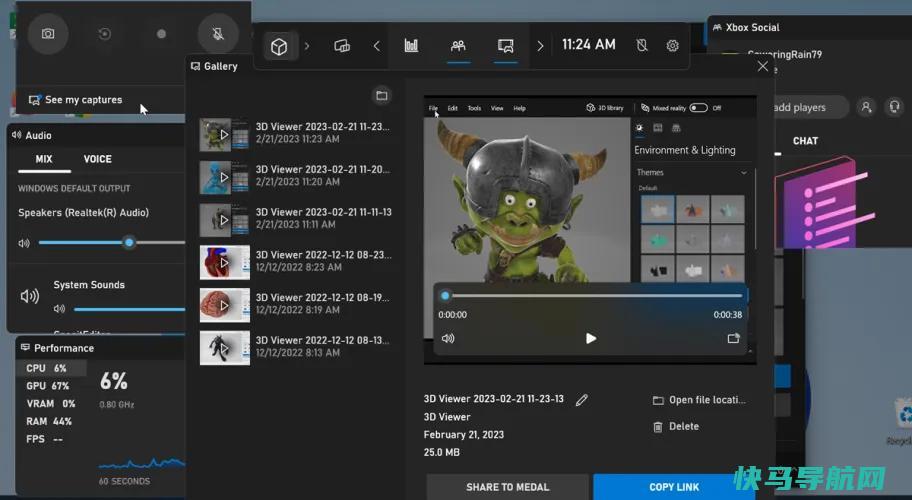The width and height of the screenshot is (912, 500).
Task: Toggle the Xbox Social widget icon
Action: 458,46
